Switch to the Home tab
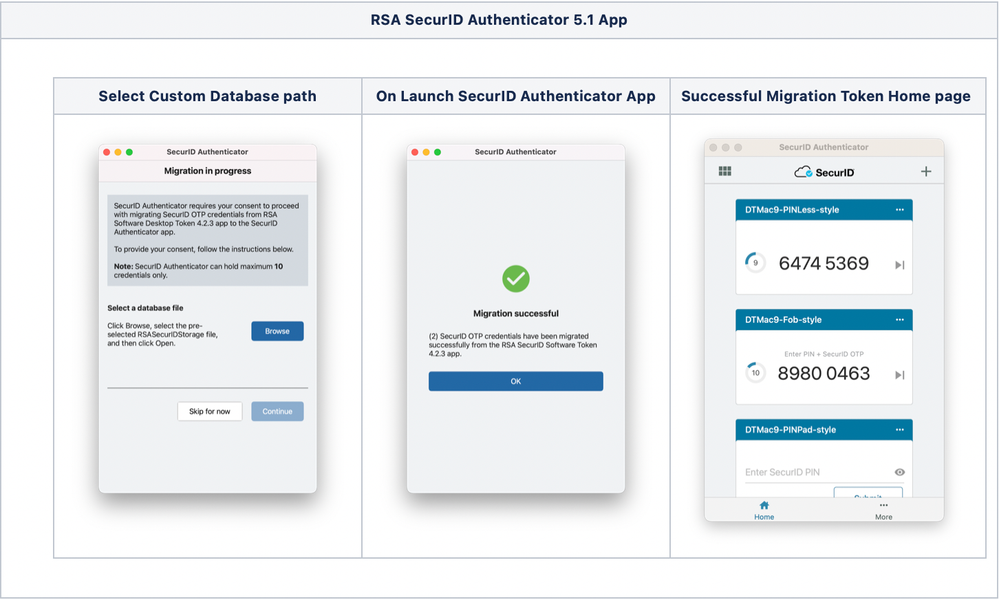 [x=764, y=511]
